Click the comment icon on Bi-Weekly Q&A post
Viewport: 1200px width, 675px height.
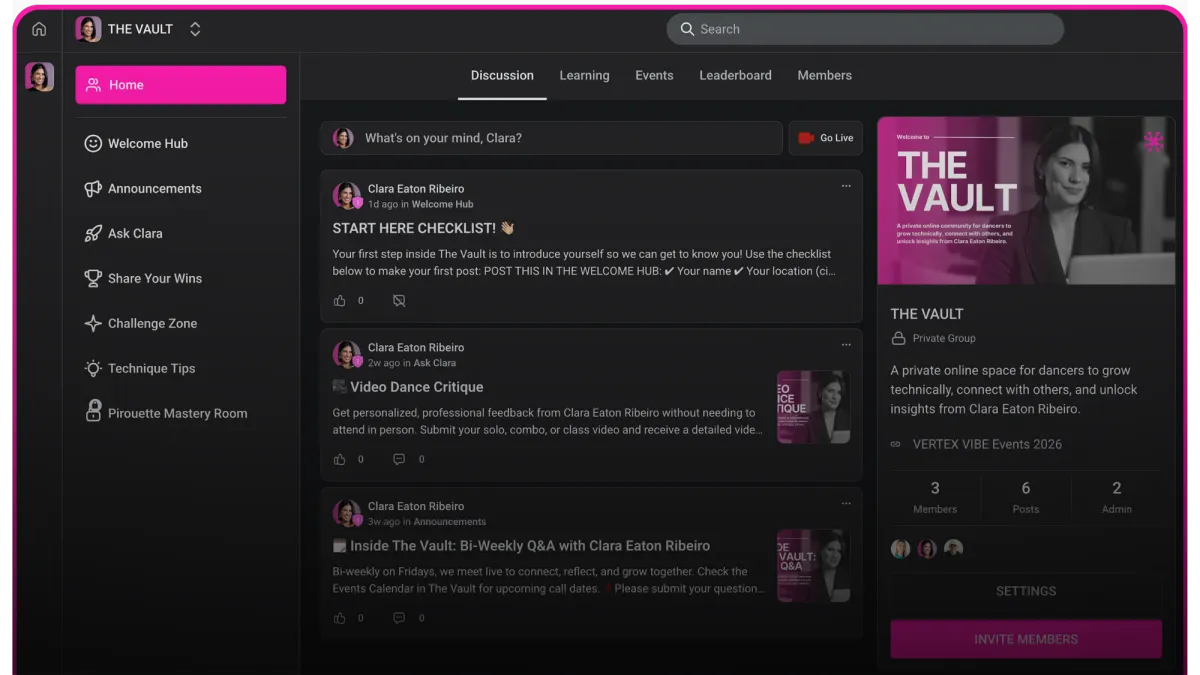(399, 618)
